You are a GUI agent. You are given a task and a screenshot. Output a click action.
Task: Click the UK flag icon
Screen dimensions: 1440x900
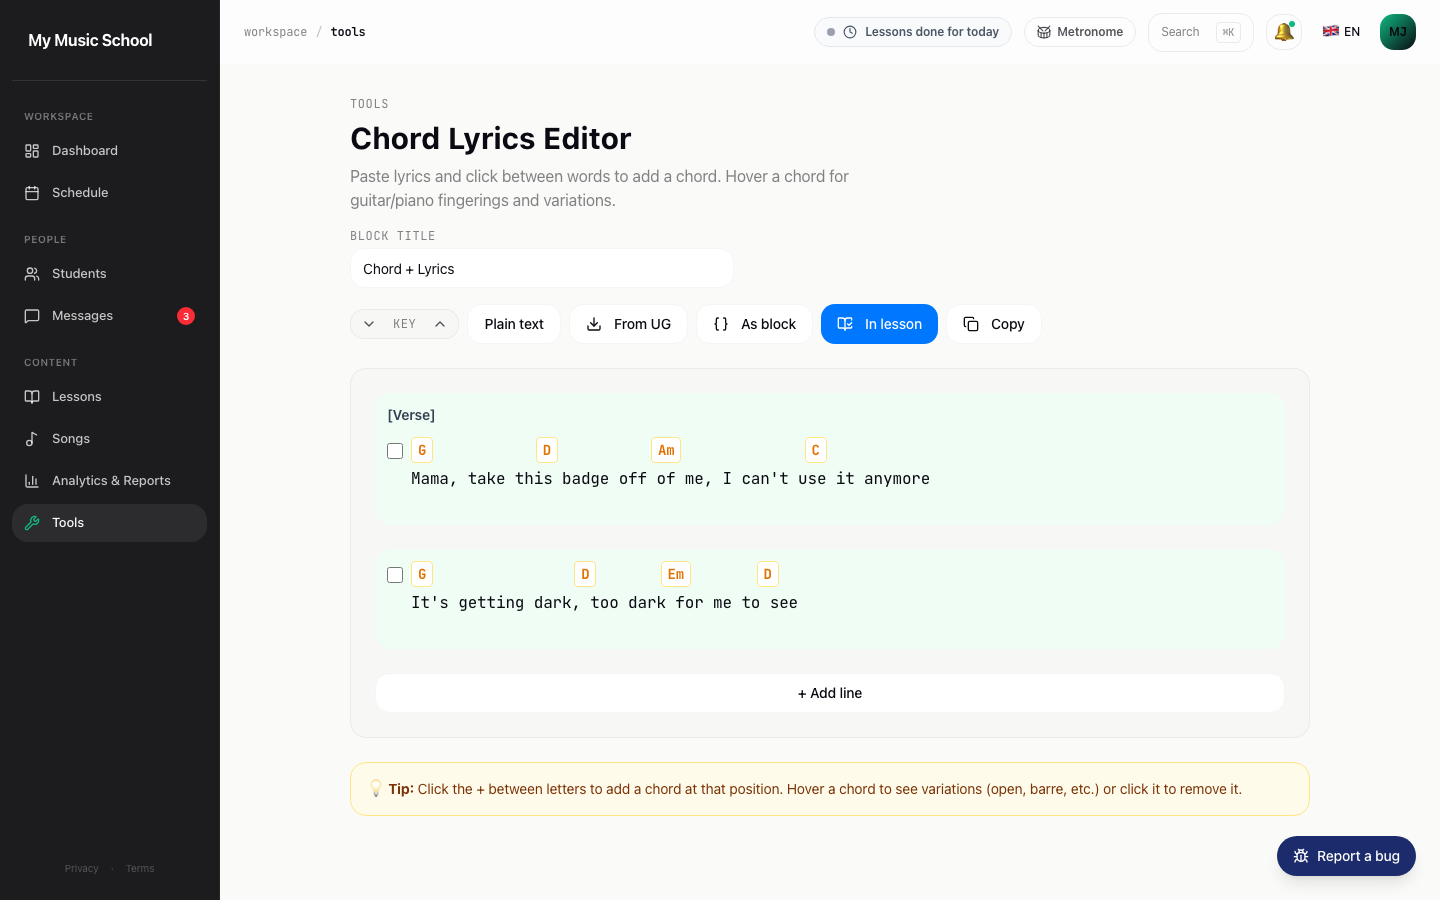1331,31
